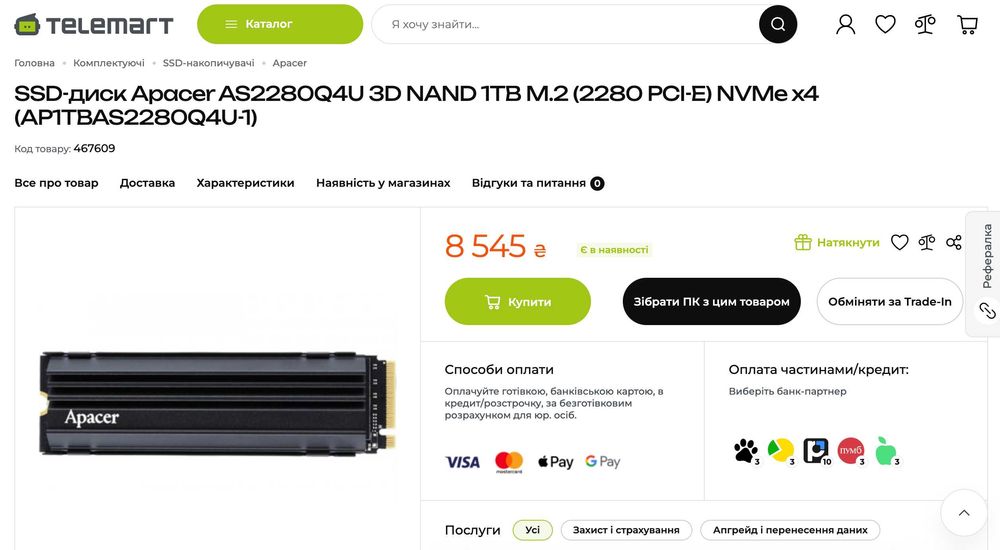Click the share icon beside the price

(954, 242)
